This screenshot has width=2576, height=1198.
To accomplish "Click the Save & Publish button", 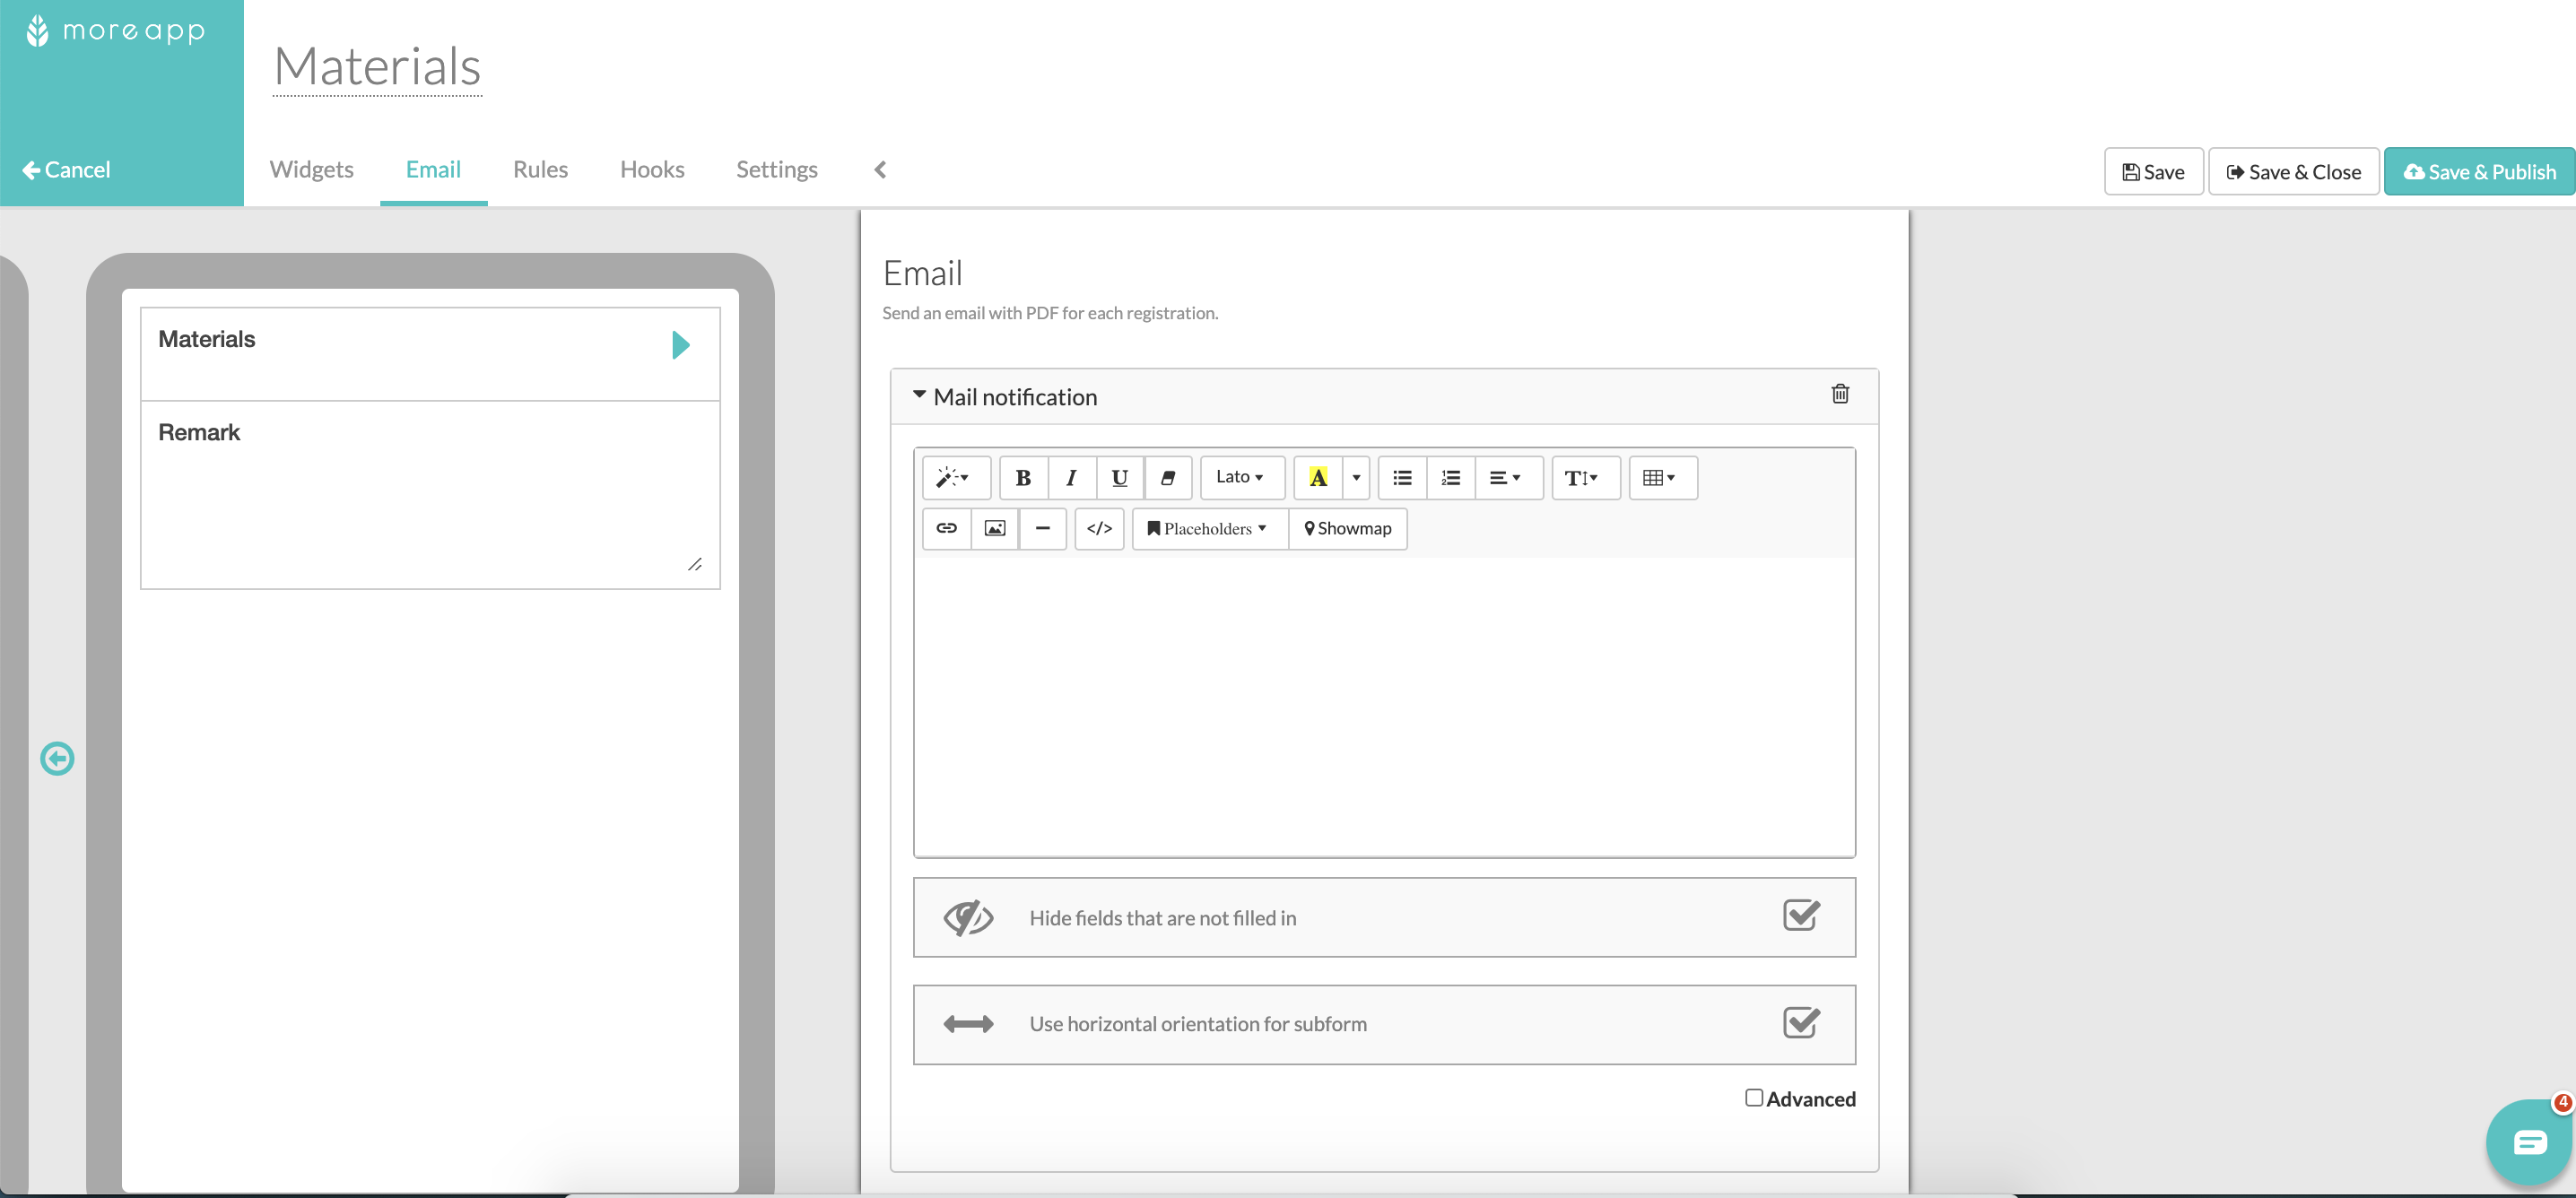I will pyautogui.click(x=2479, y=171).
